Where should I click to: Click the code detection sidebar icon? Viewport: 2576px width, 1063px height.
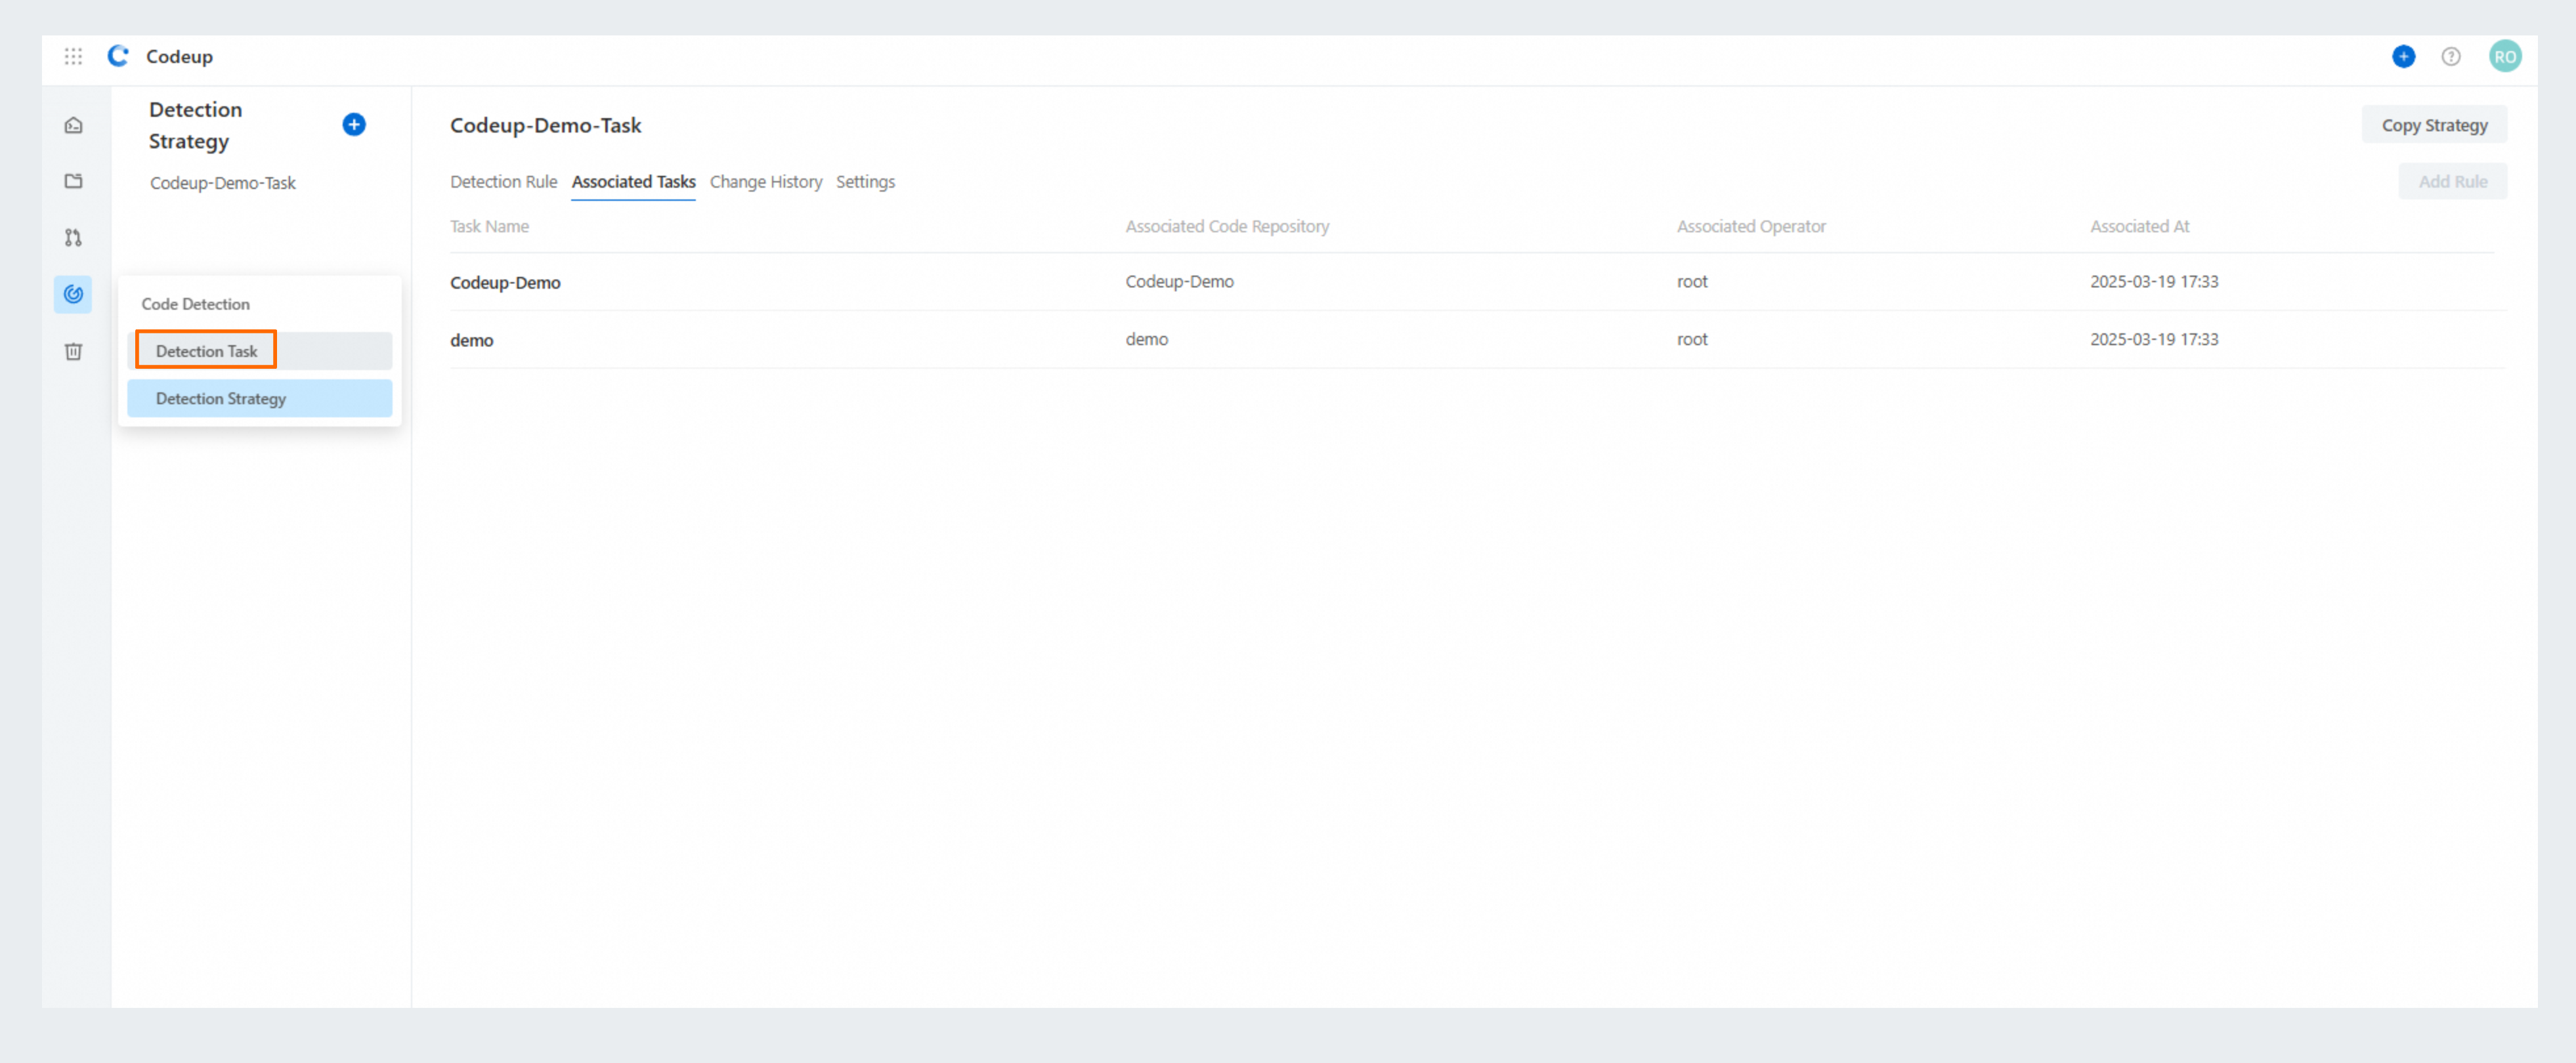coord(73,294)
